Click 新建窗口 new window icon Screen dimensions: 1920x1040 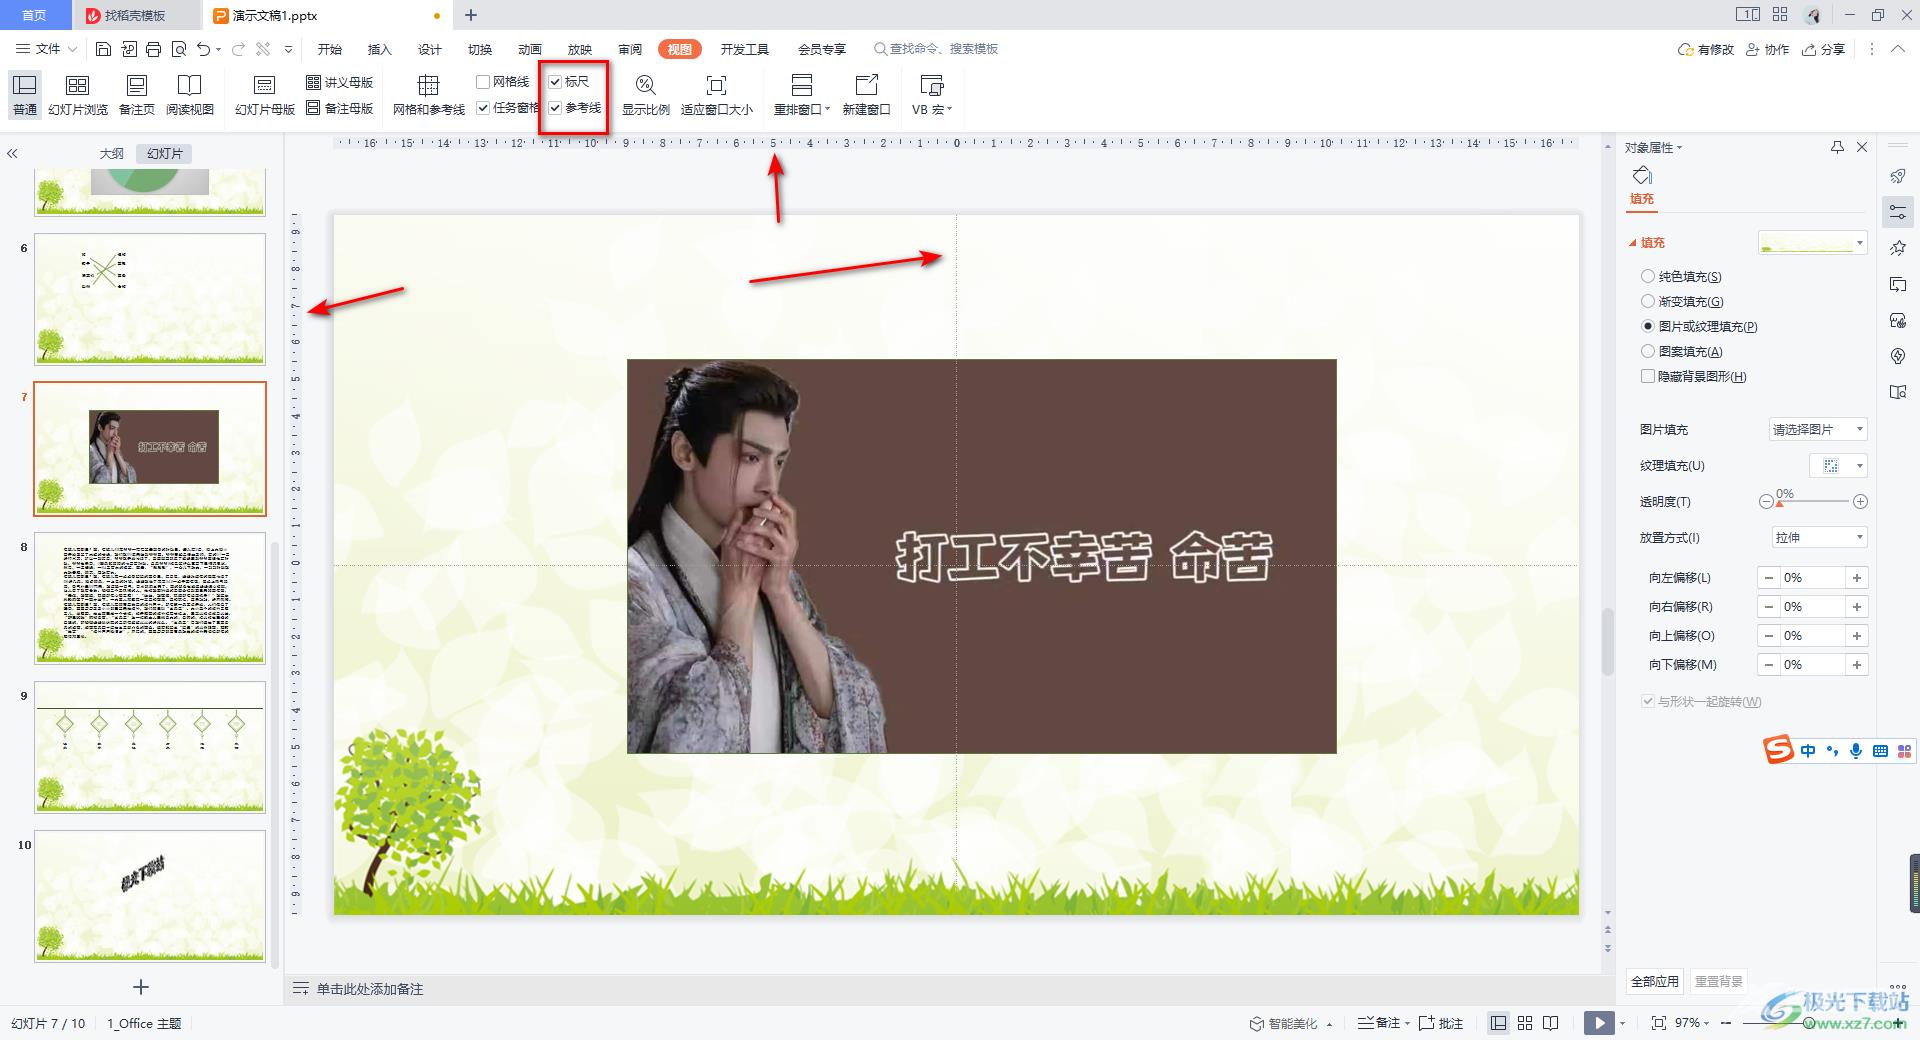click(866, 95)
